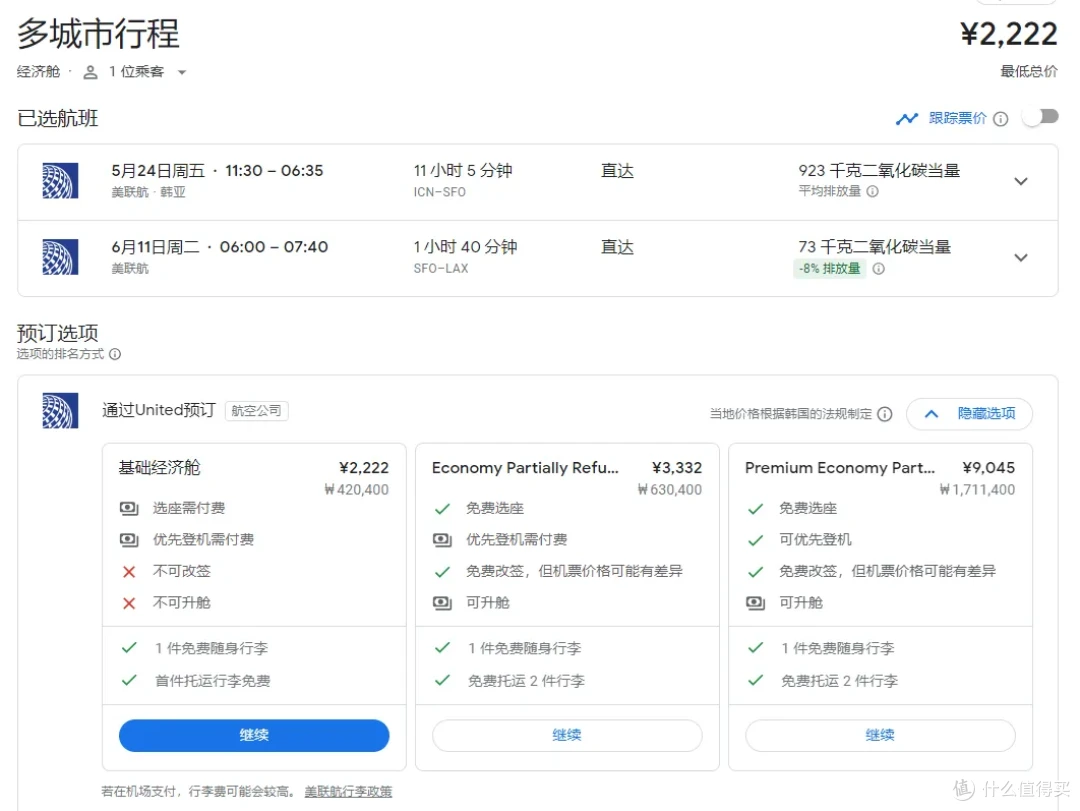Viewport: 1080px width, 811px height.
Task: Click the passenger person icon
Action: (90, 72)
